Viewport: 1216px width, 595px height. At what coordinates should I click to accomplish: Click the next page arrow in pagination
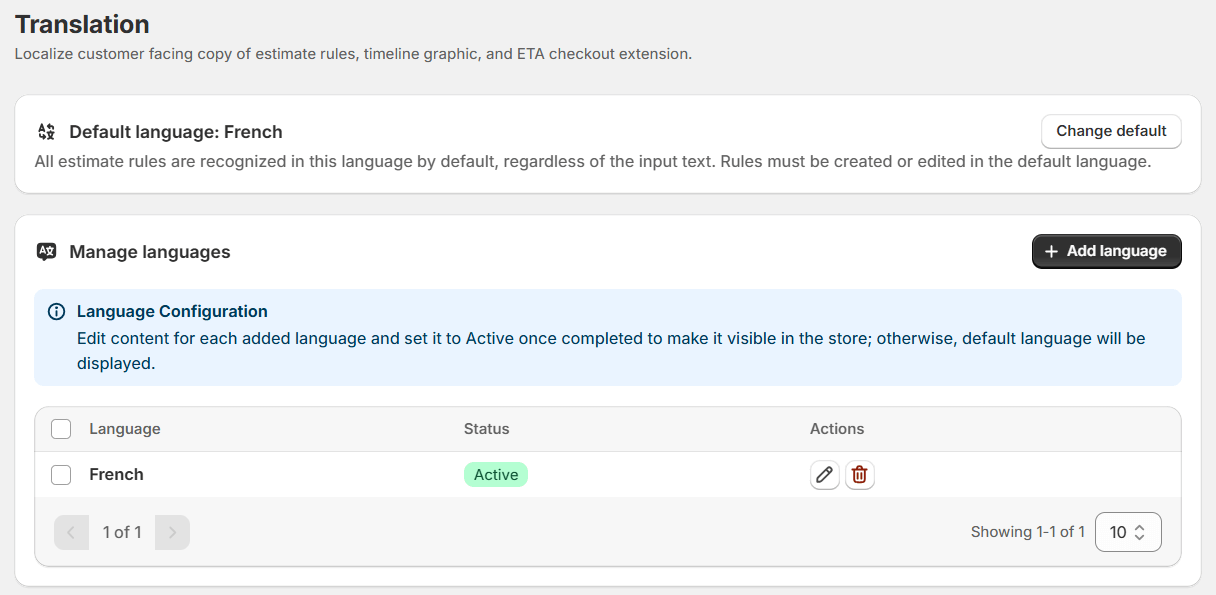click(x=171, y=531)
